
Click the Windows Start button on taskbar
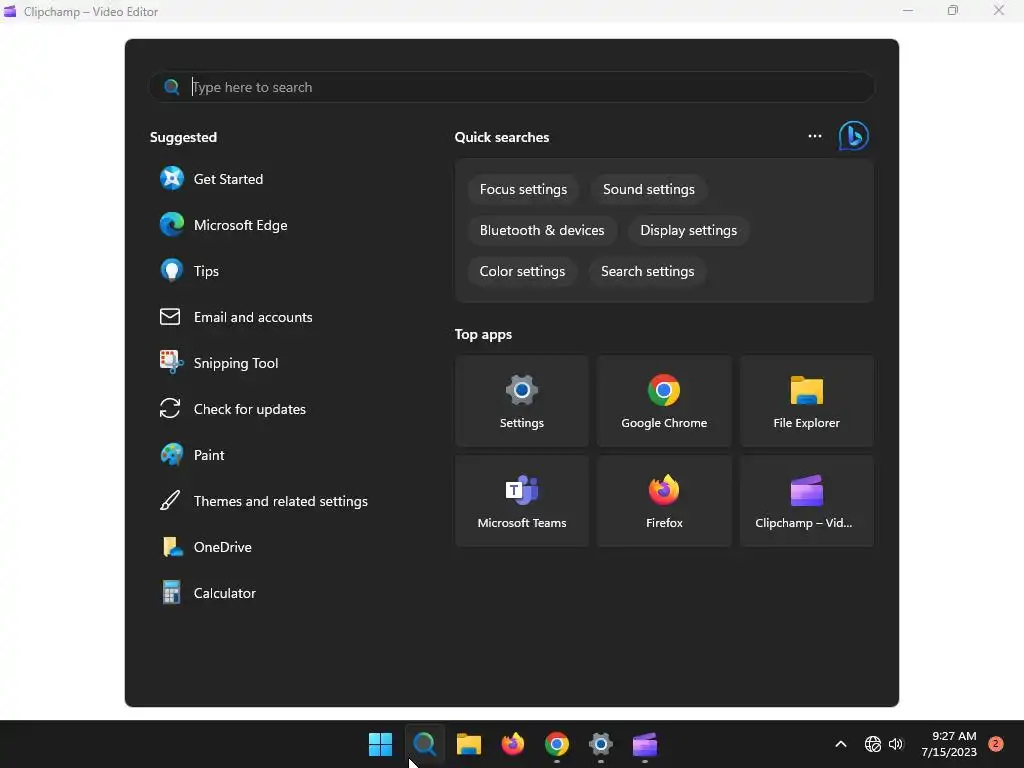pos(380,744)
